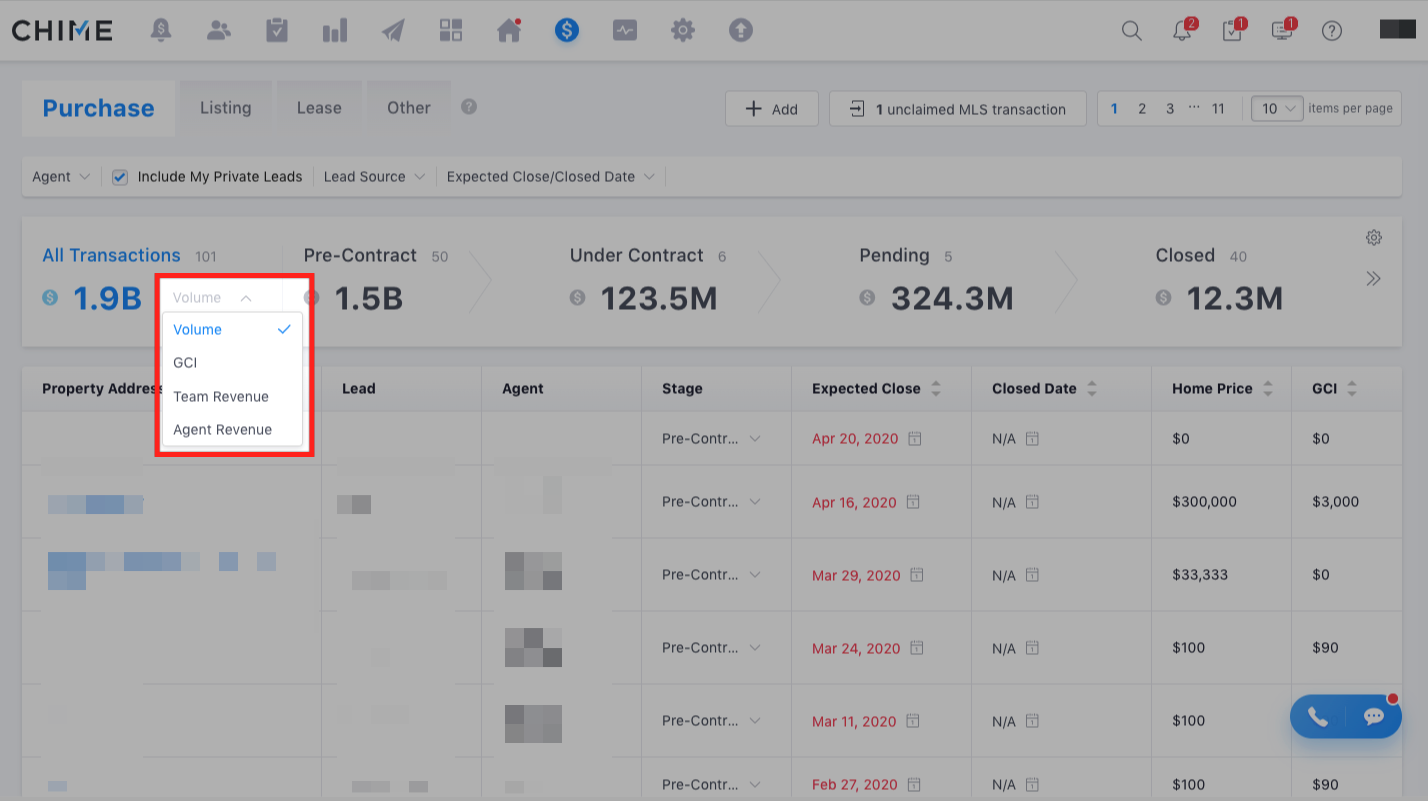This screenshot has height=801, width=1428.
Task: Click the Mar 11, 2020 expected close date
Action: (x=856, y=721)
